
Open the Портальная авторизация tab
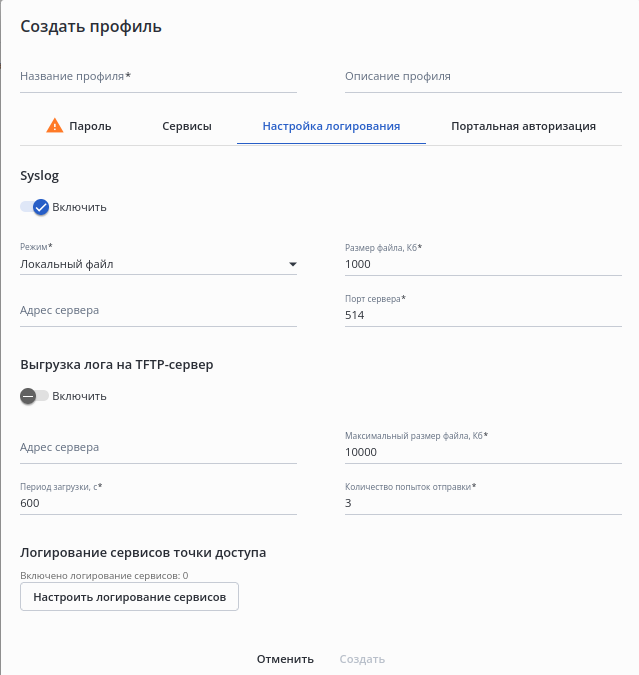pyautogui.click(x=523, y=127)
